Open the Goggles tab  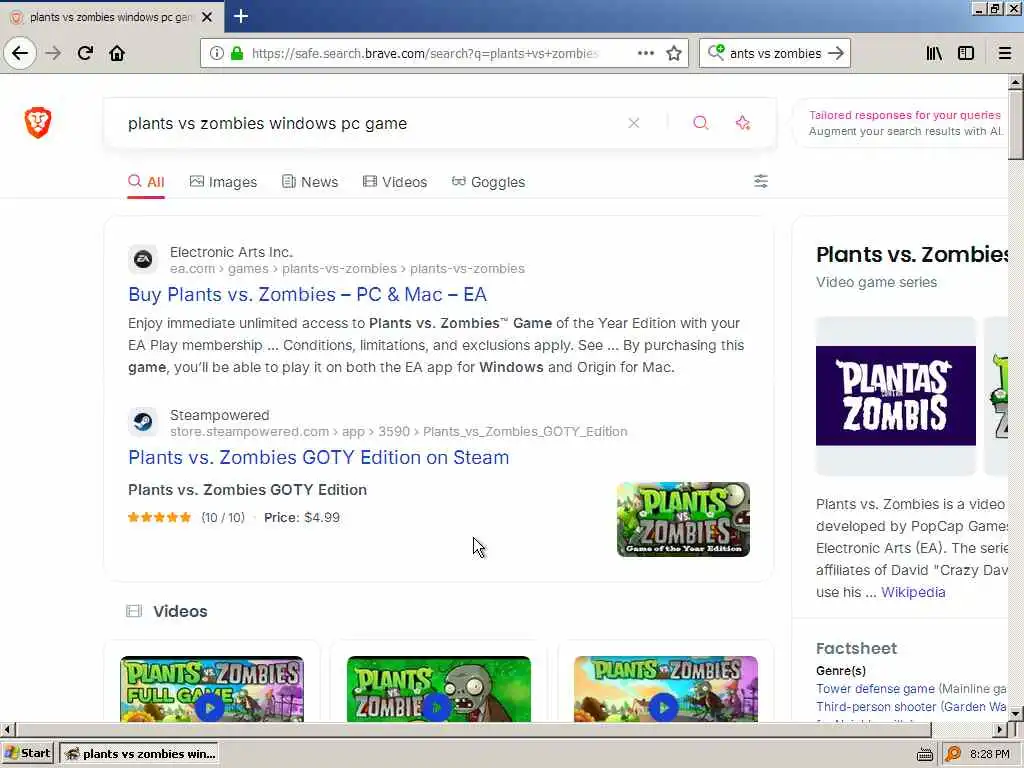point(488,182)
